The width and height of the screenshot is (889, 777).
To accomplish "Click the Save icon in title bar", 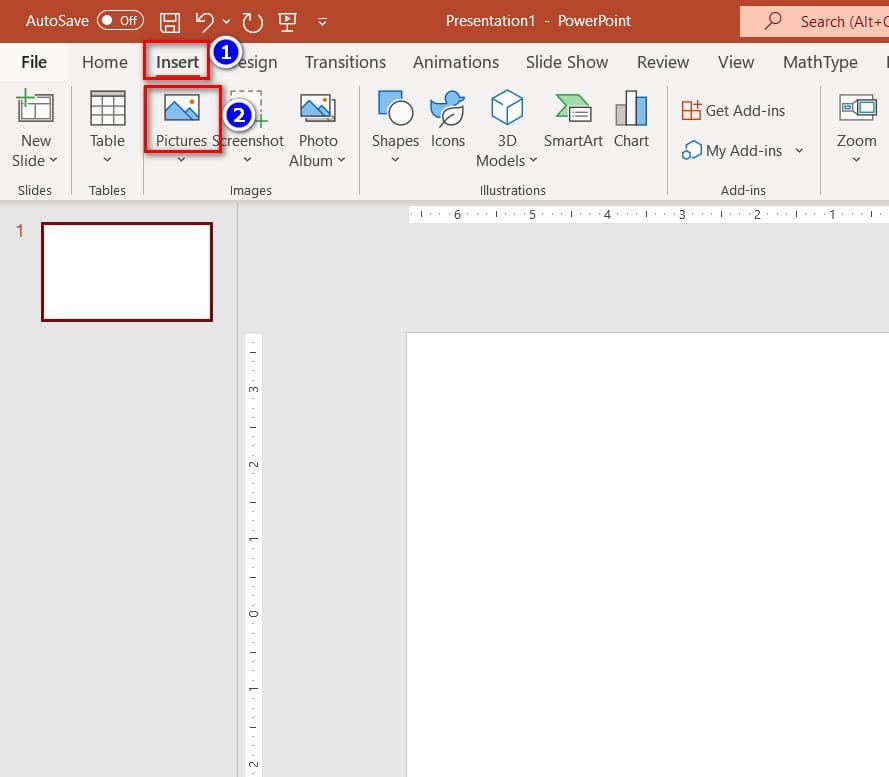I will (170, 21).
